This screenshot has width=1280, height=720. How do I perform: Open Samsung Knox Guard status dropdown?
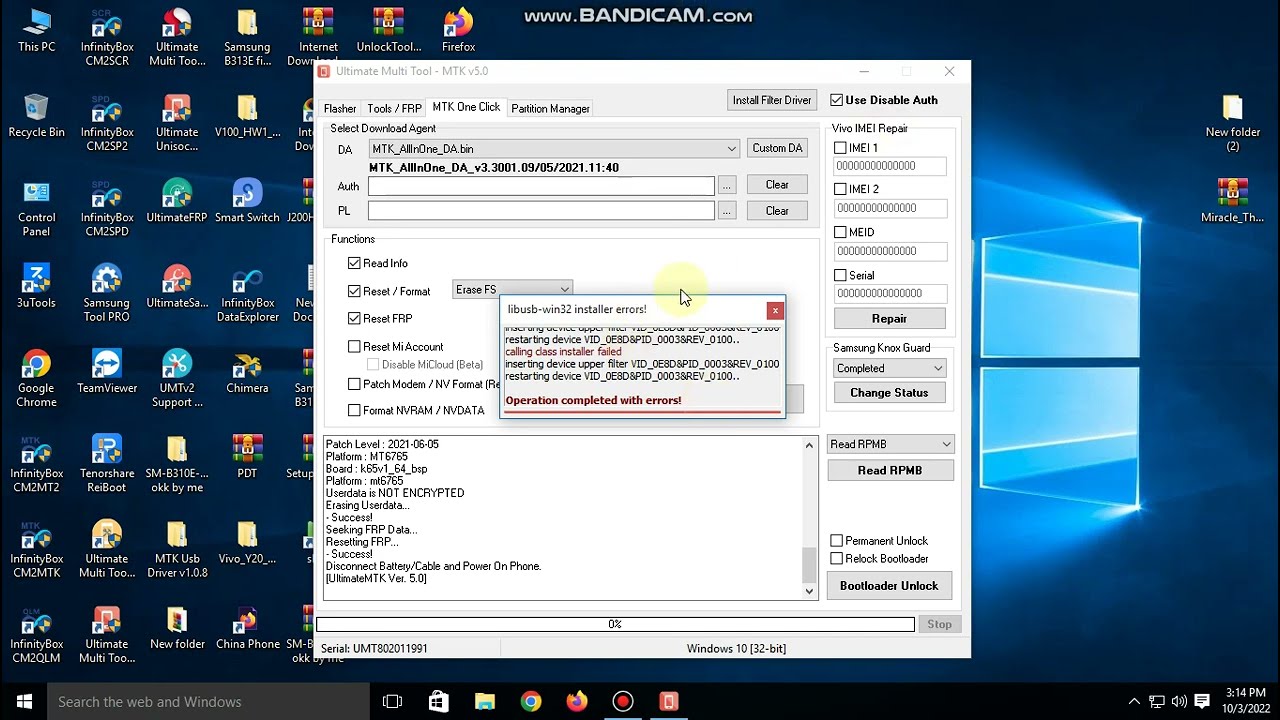pos(889,368)
